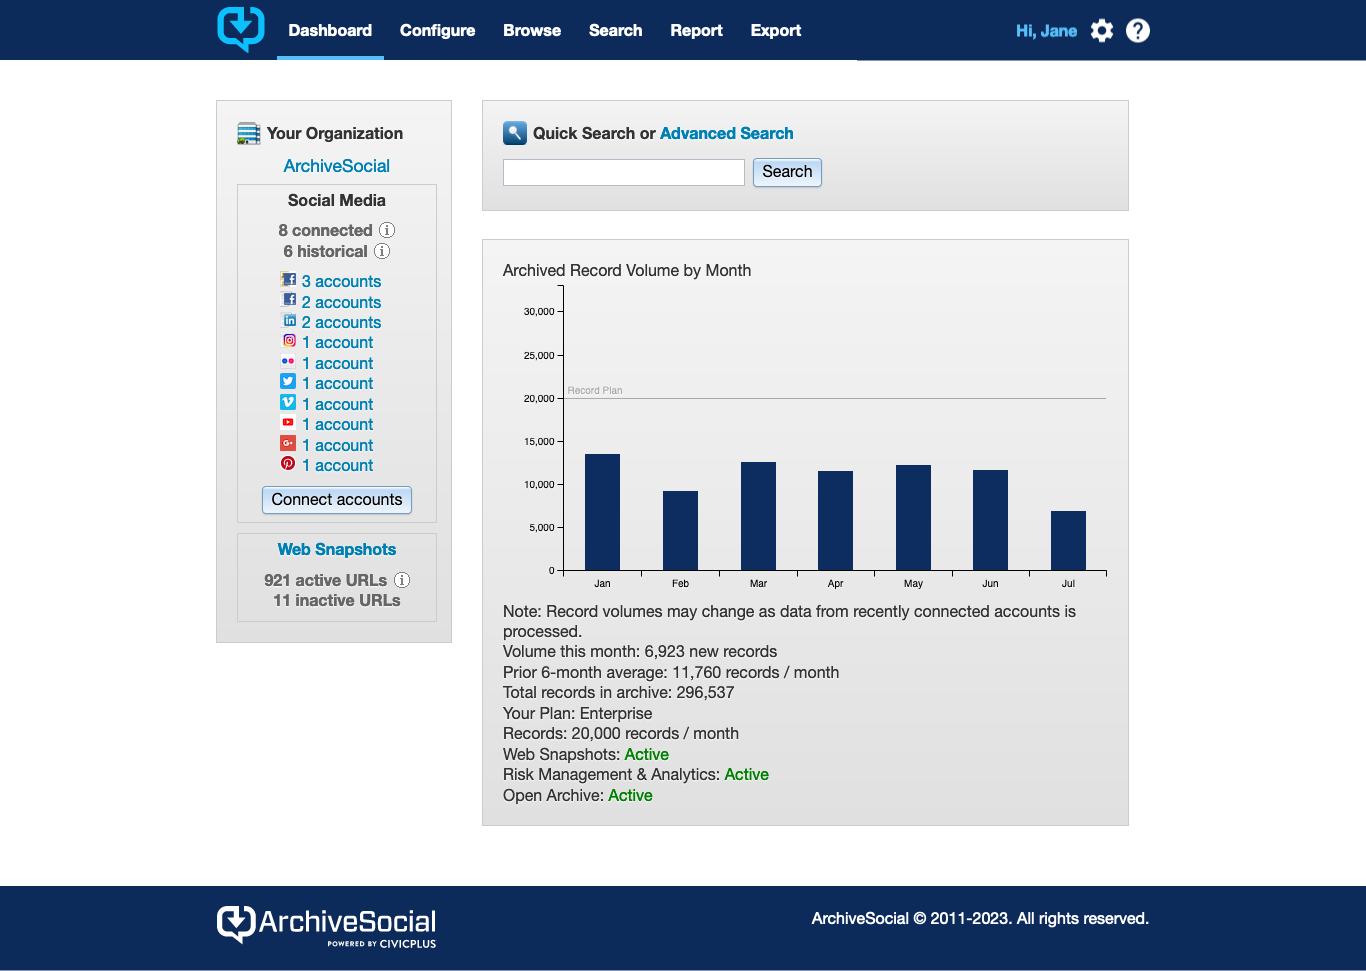Select the Instagram account icon
Image resolution: width=1366 pixels, height=971 pixels.
pos(289,341)
